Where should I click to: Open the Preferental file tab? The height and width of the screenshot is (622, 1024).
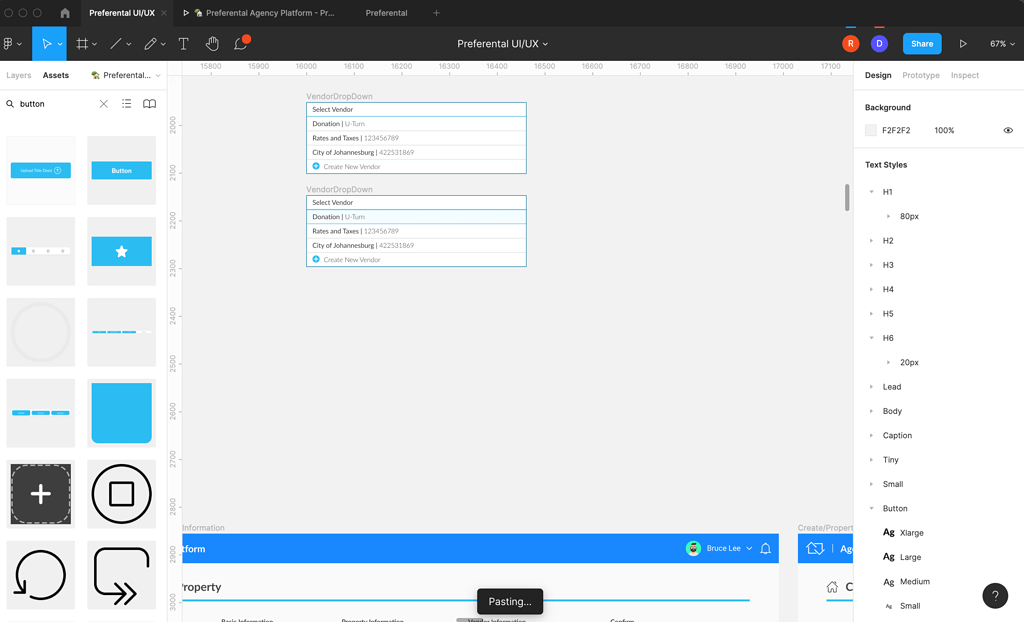[x=386, y=12]
